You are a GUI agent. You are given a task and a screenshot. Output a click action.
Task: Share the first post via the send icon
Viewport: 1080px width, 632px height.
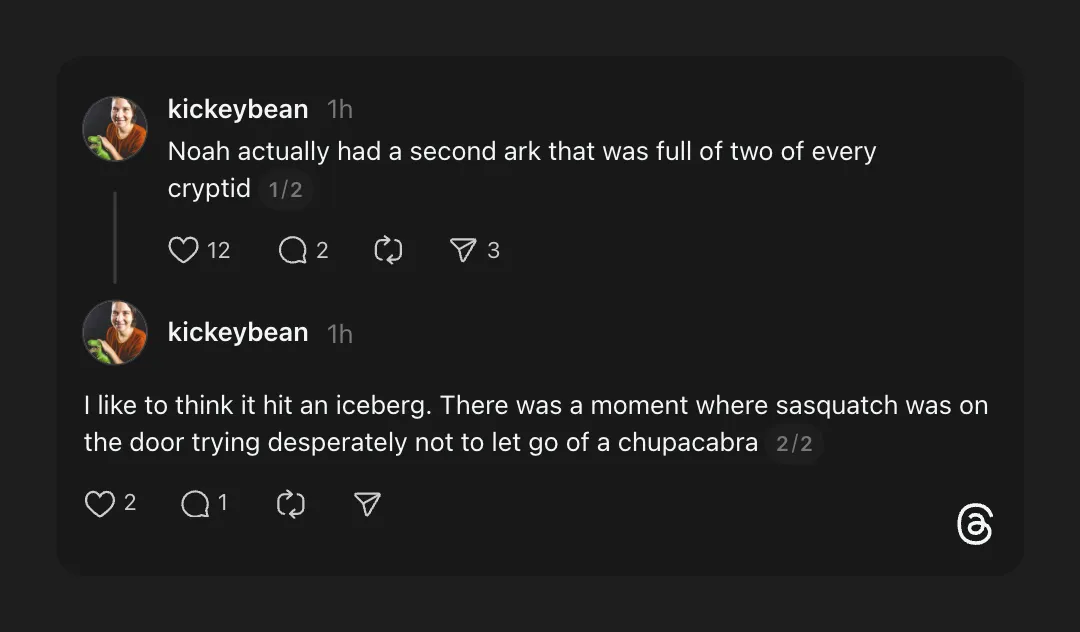(465, 250)
